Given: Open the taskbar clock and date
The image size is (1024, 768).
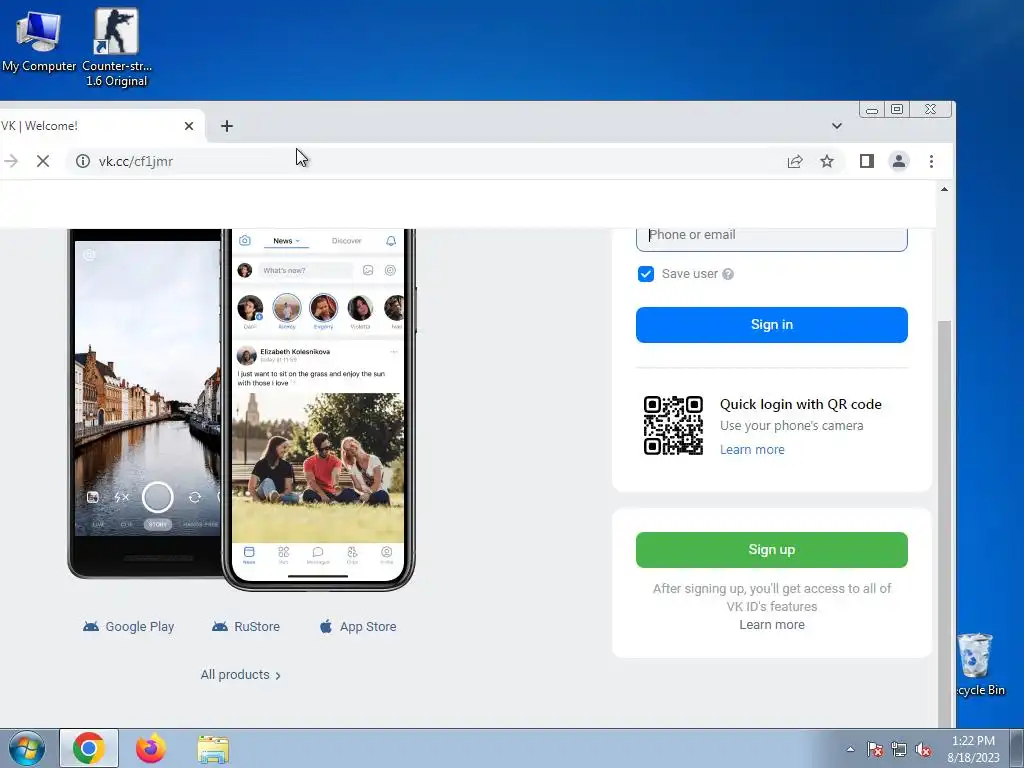Looking at the screenshot, I should pyautogui.click(x=973, y=749).
